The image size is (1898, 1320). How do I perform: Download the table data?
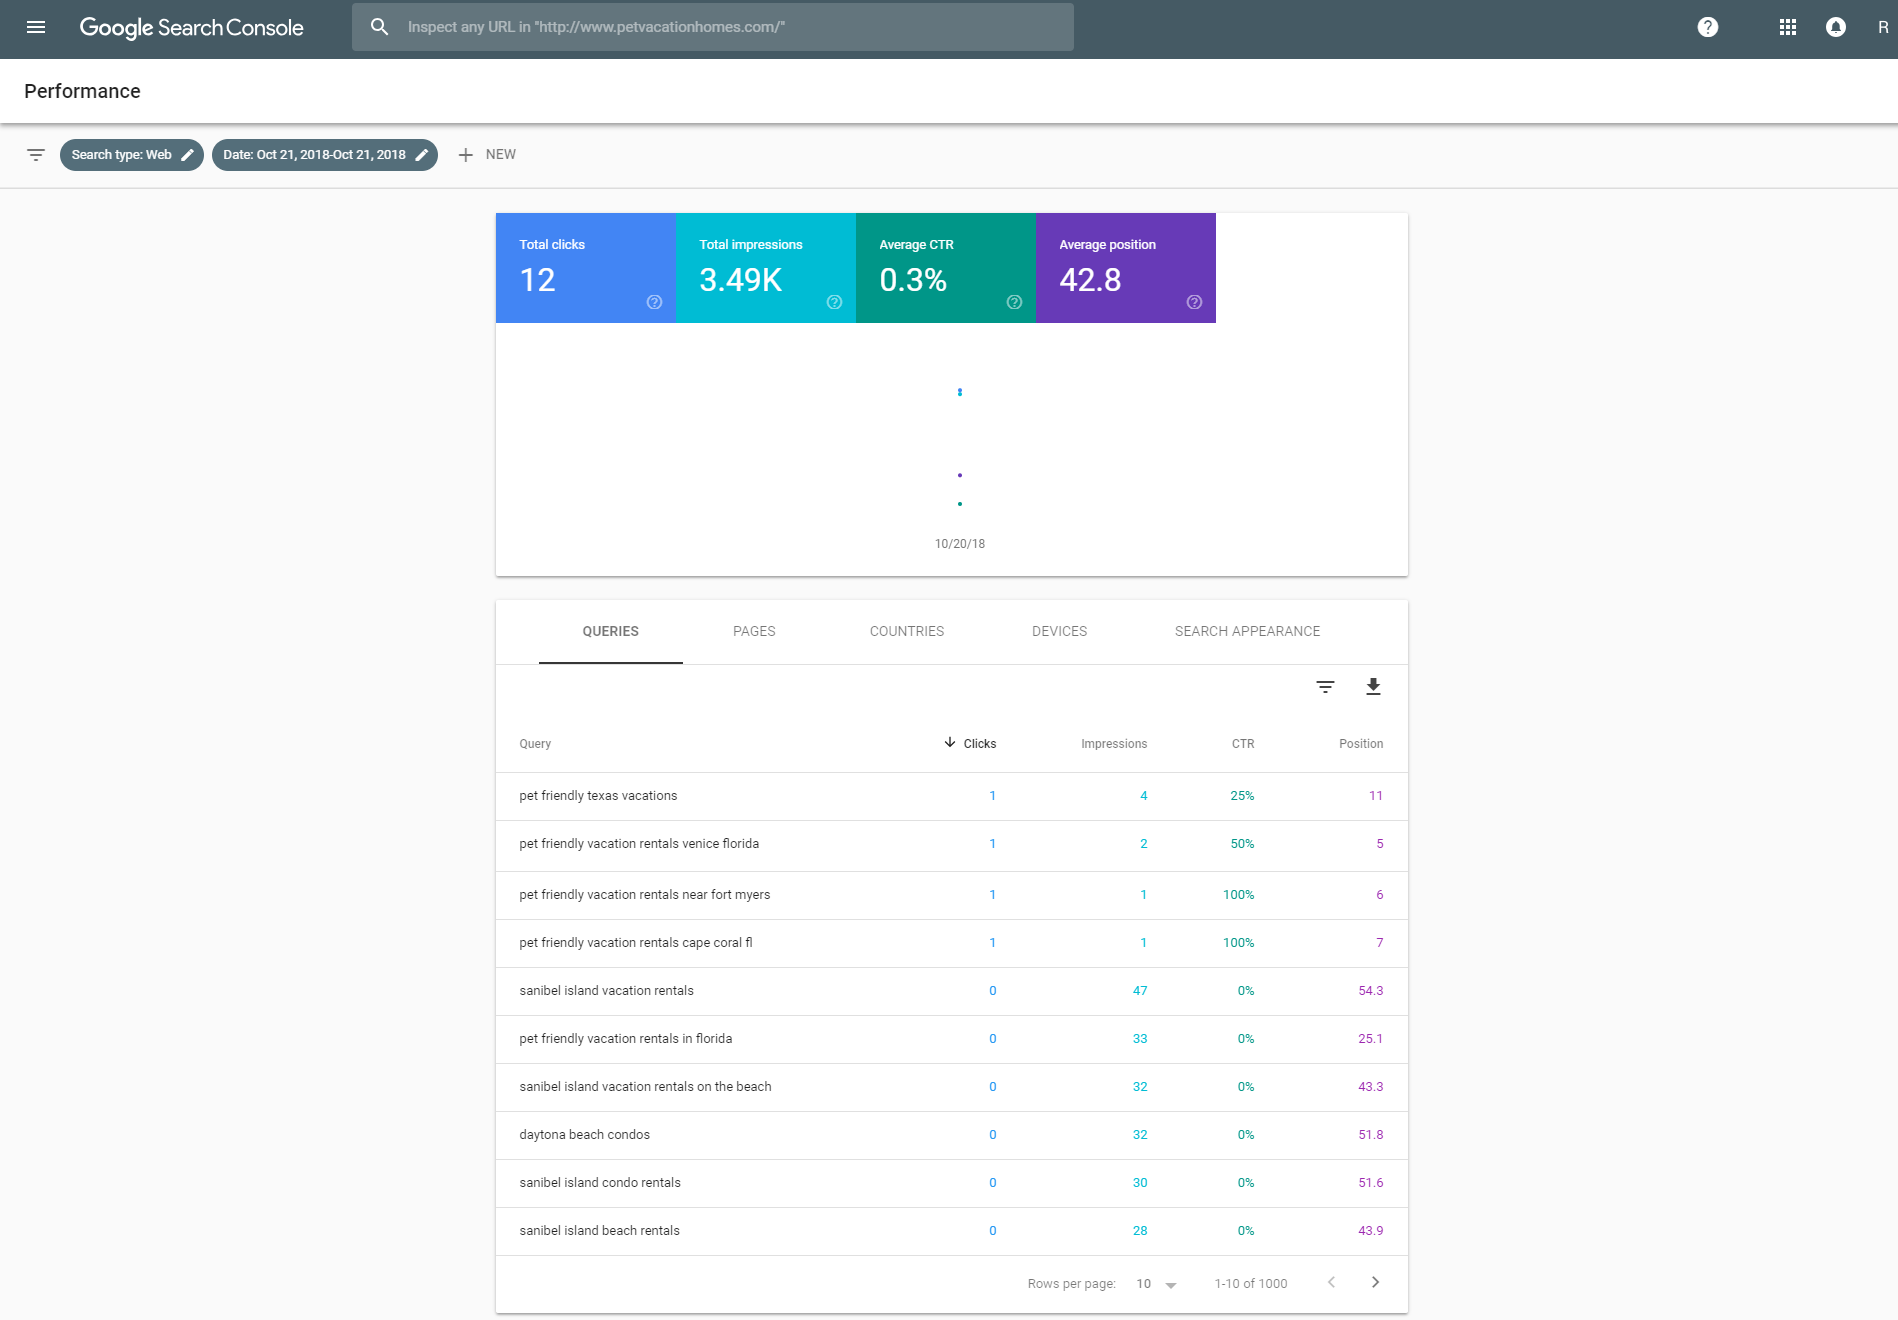click(1373, 687)
